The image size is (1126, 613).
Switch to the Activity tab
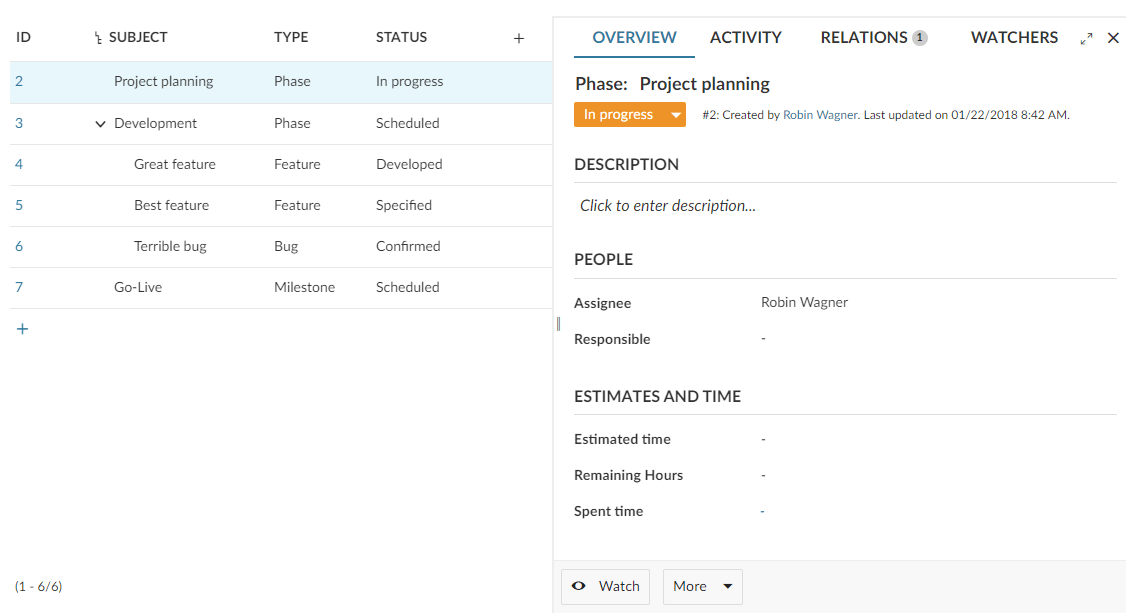coord(745,38)
